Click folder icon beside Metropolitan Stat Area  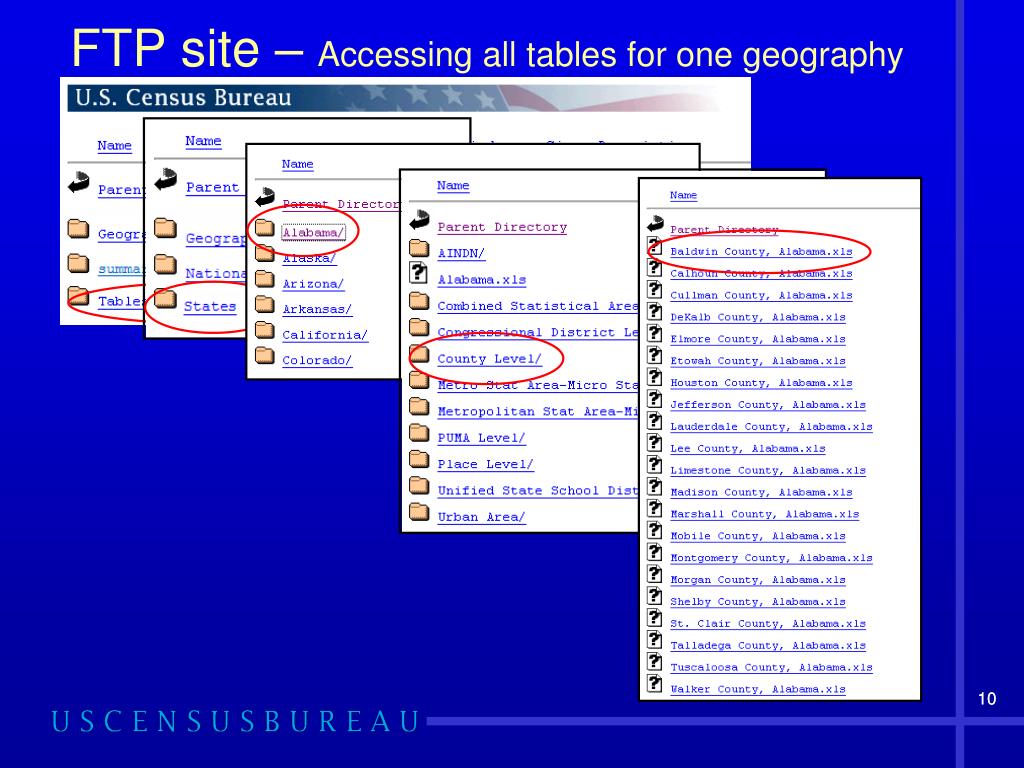coord(419,406)
